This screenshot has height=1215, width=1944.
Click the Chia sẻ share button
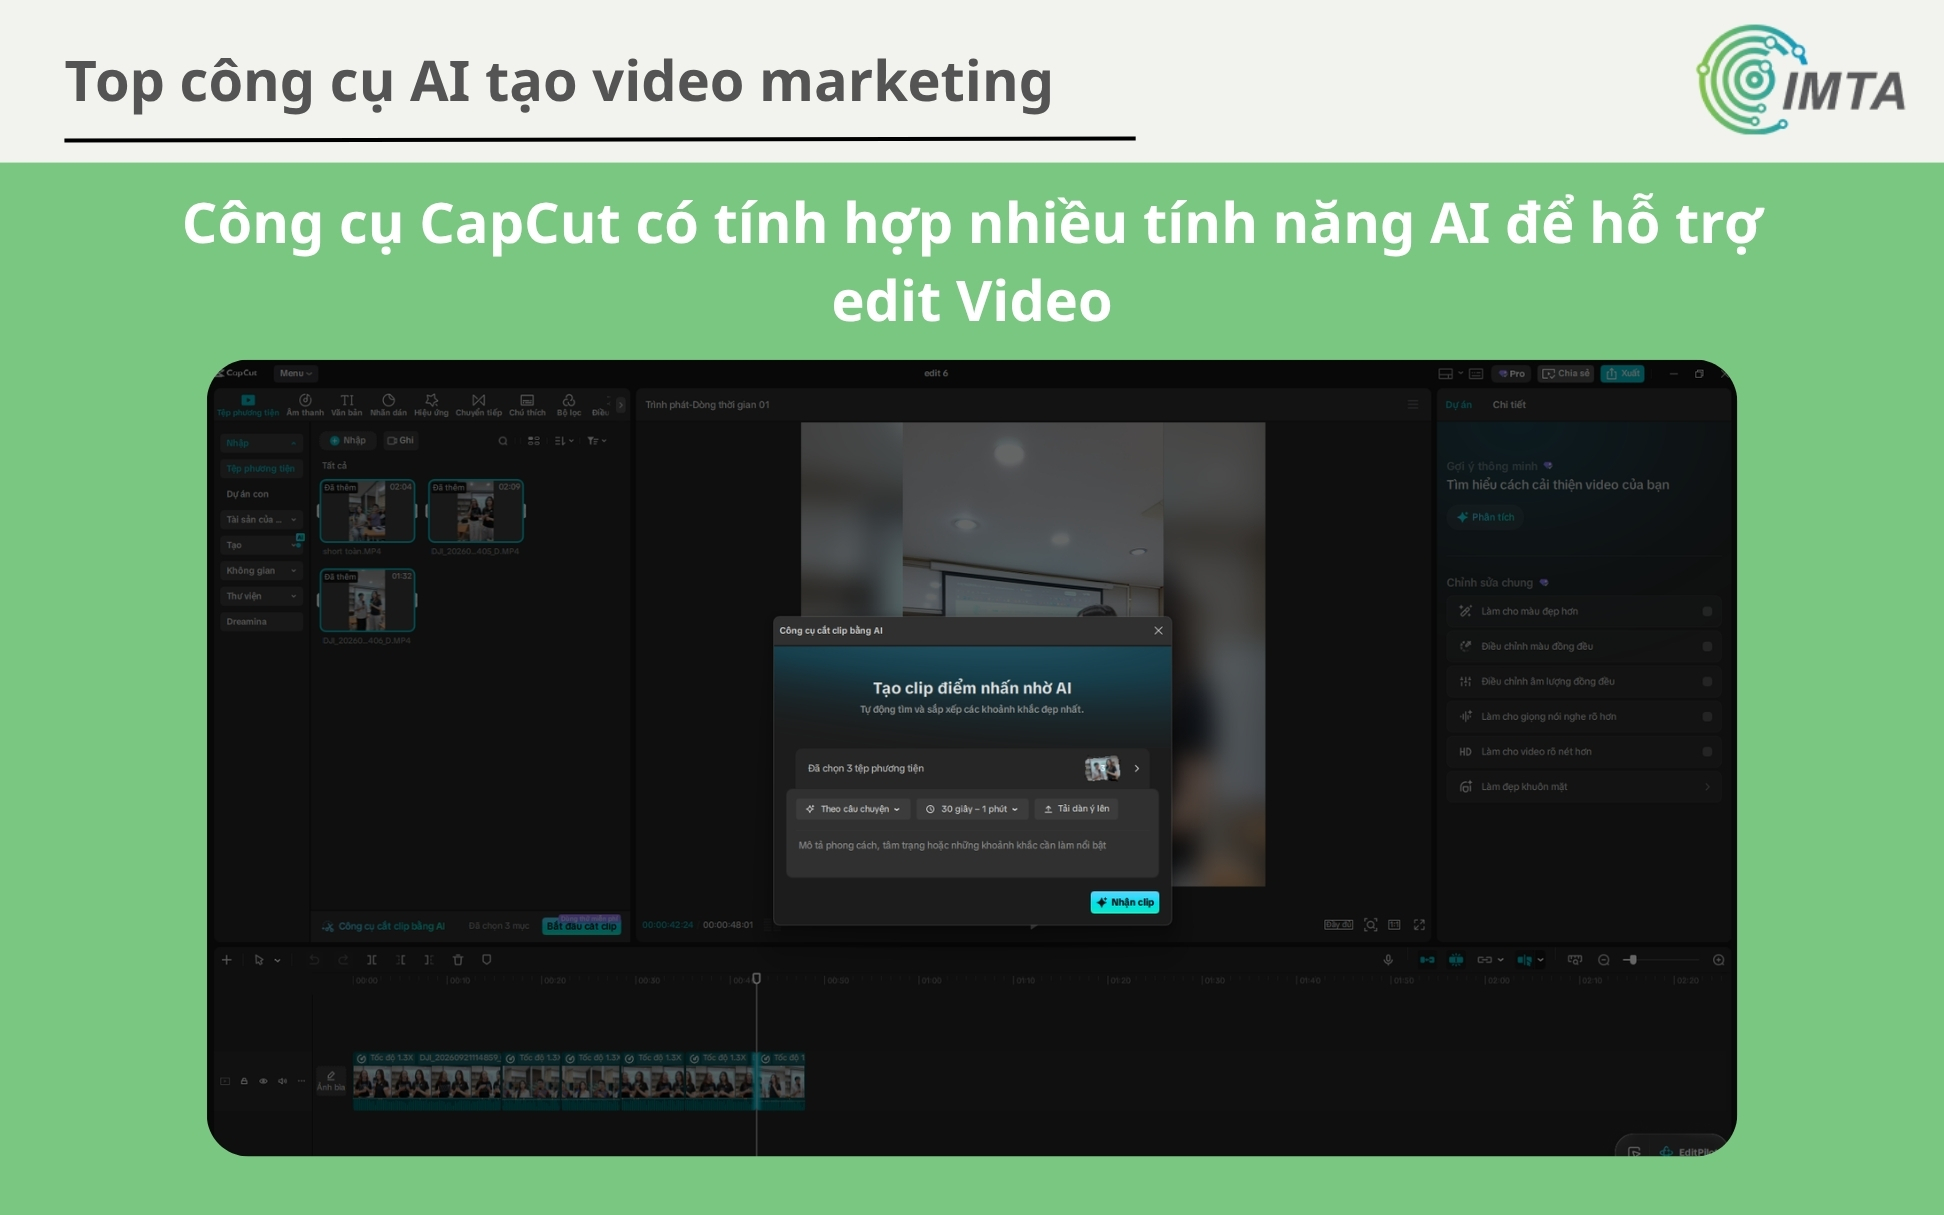coord(1565,373)
